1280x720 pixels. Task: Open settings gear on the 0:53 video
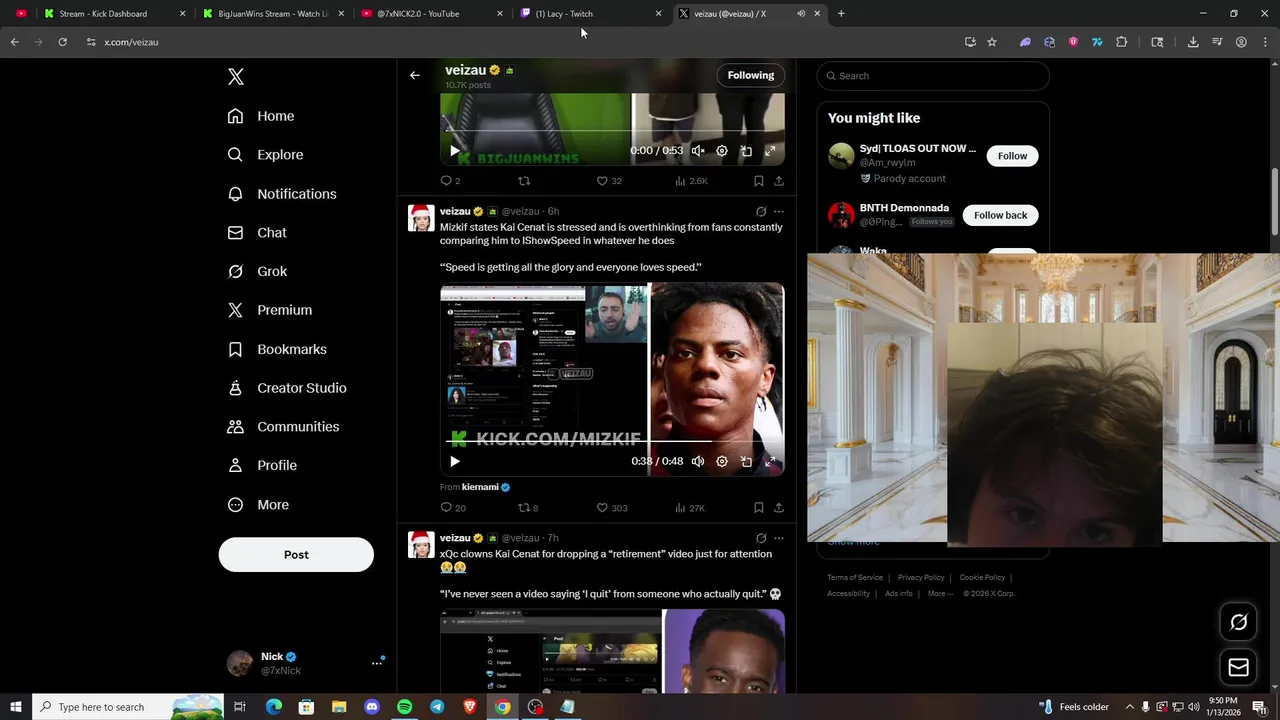722,151
